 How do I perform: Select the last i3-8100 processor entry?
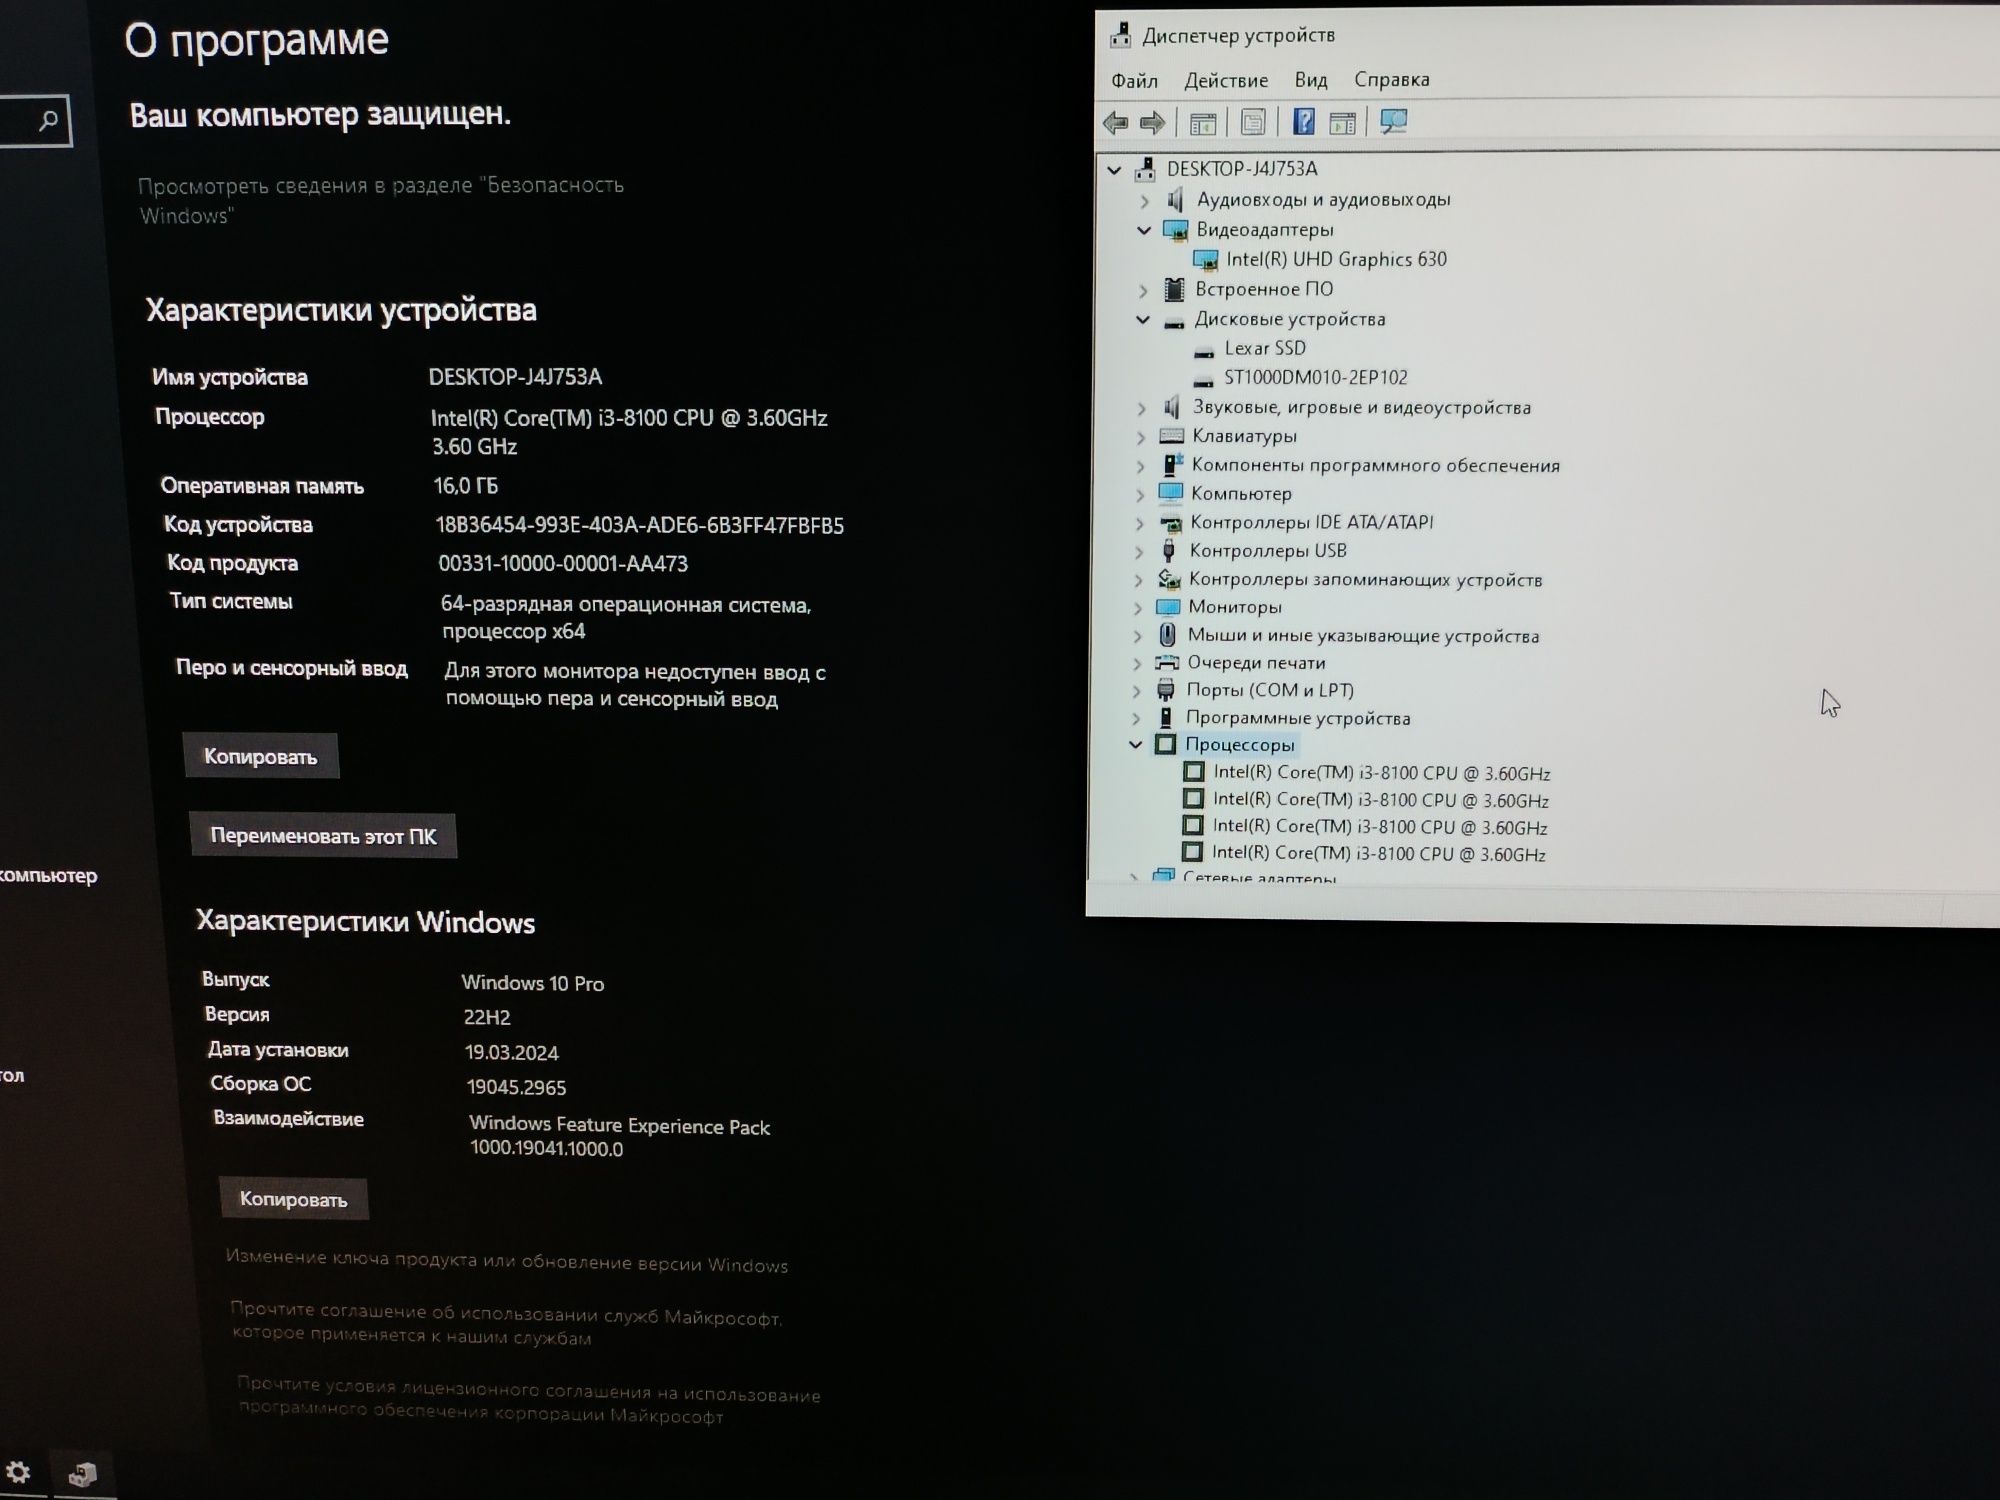coord(1378,853)
